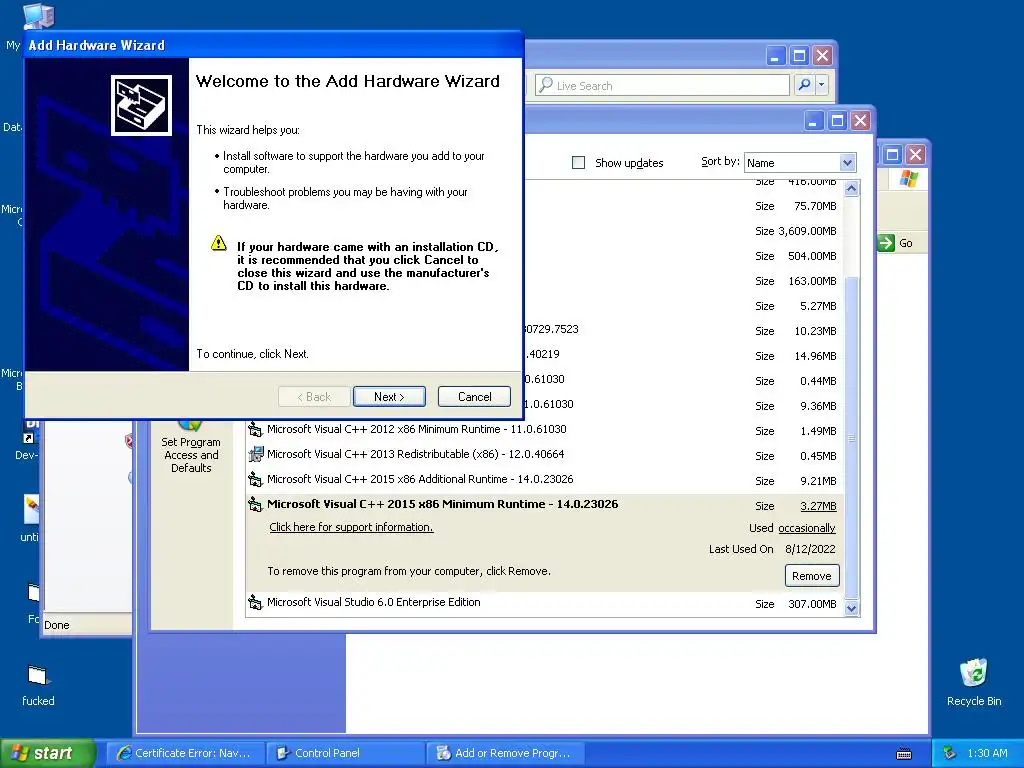Click icon of Visual Studio 6.0 Enterprise
Image resolution: width=1024 pixels, height=768 pixels.
[255, 602]
